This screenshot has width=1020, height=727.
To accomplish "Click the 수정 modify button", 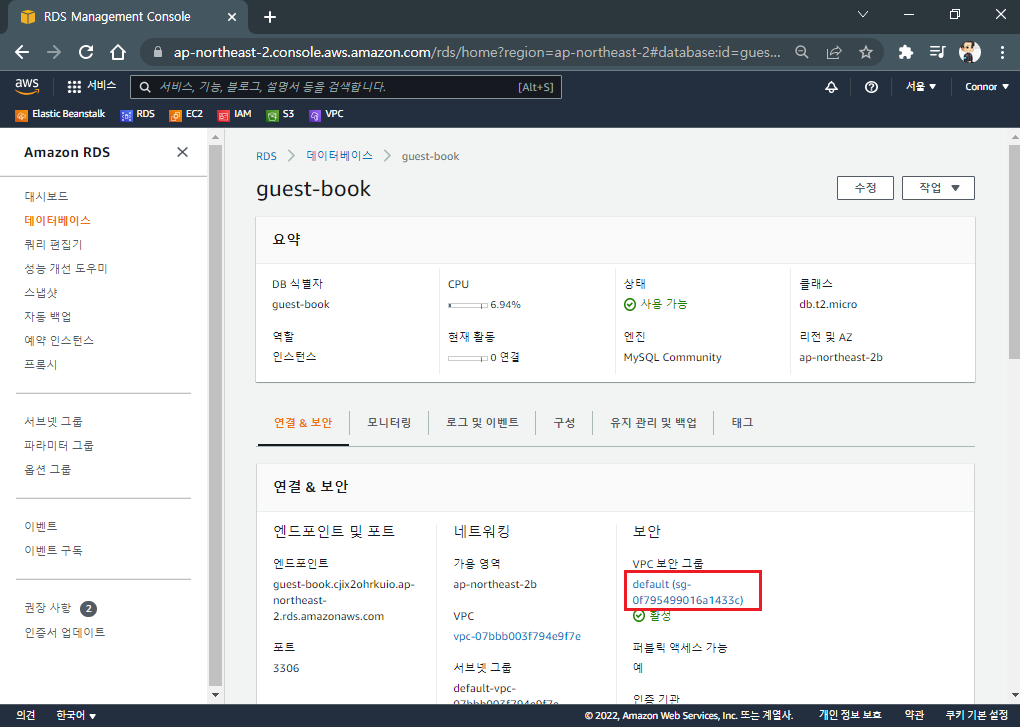I will 865,188.
